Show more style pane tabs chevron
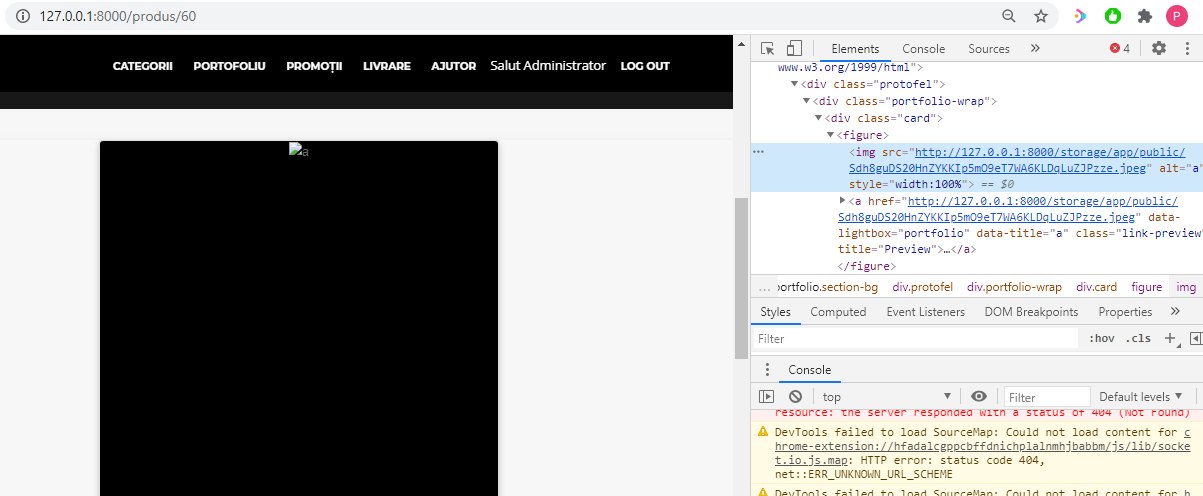This screenshot has height=496, width=1203. coord(1173,312)
